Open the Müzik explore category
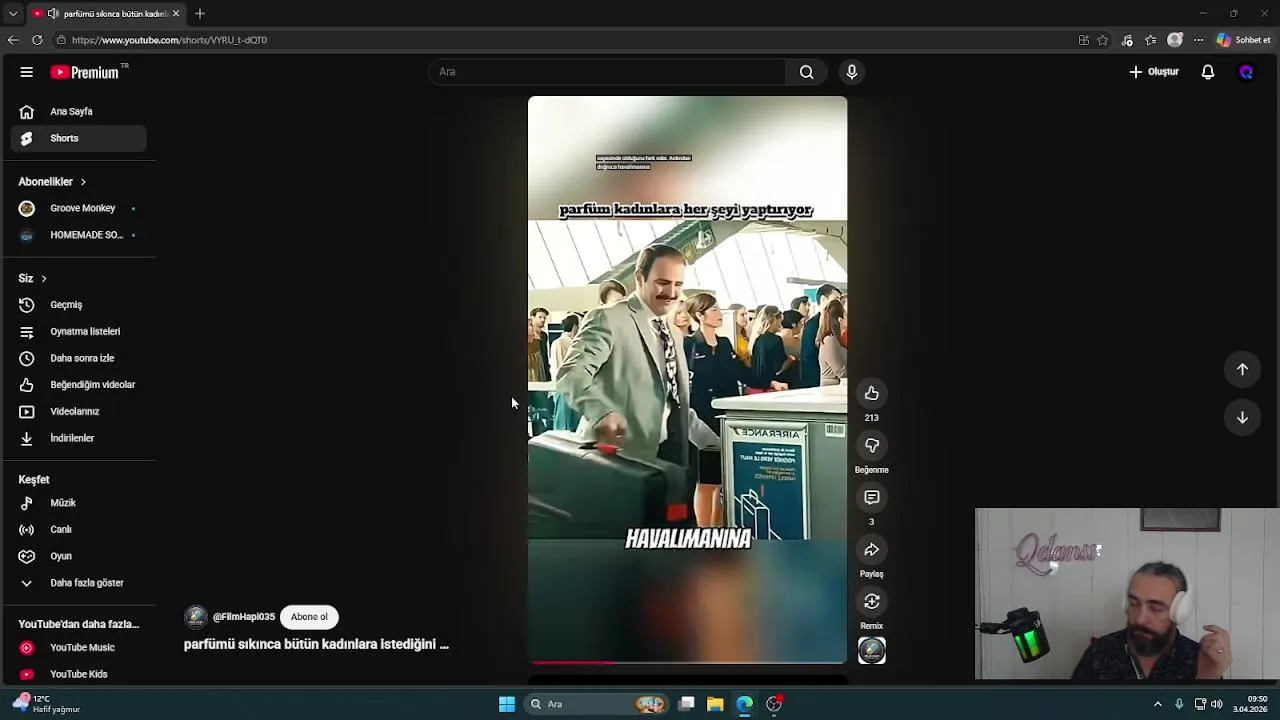This screenshot has width=1280, height=720. click(x=79, y=503)
